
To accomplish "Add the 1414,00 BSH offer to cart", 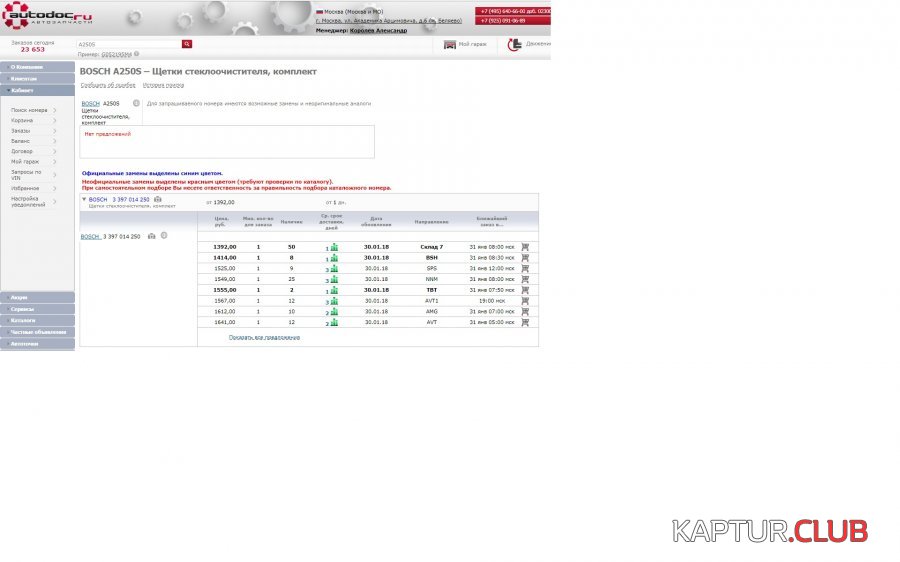I will pos(525,258).
